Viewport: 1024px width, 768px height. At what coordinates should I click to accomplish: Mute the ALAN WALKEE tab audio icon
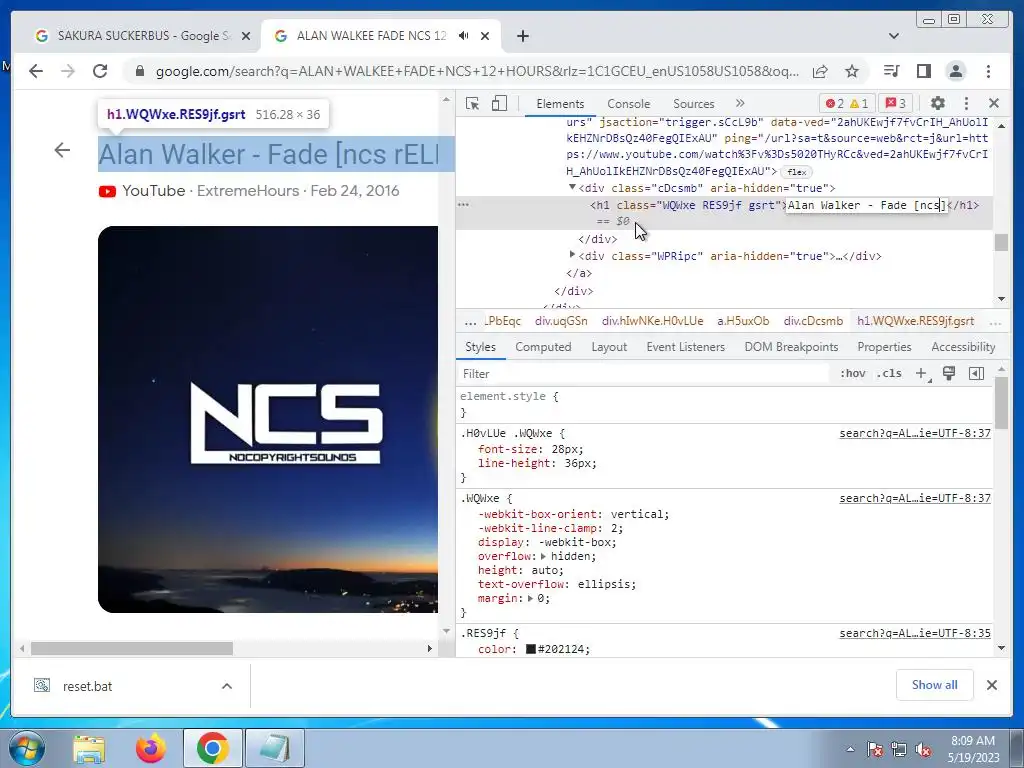pos(464,36)
